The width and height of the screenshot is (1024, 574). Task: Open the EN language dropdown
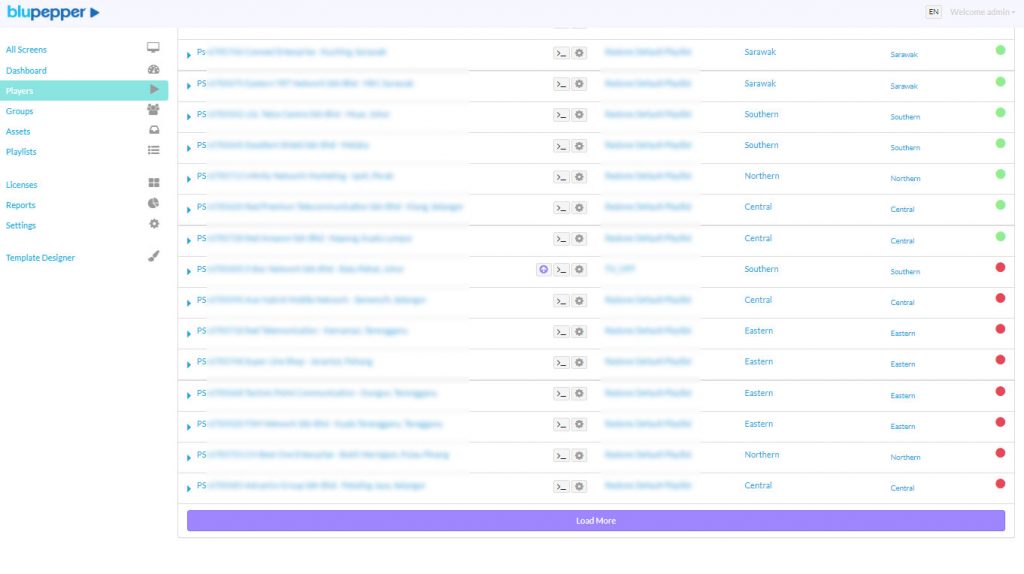coord(933,12)
